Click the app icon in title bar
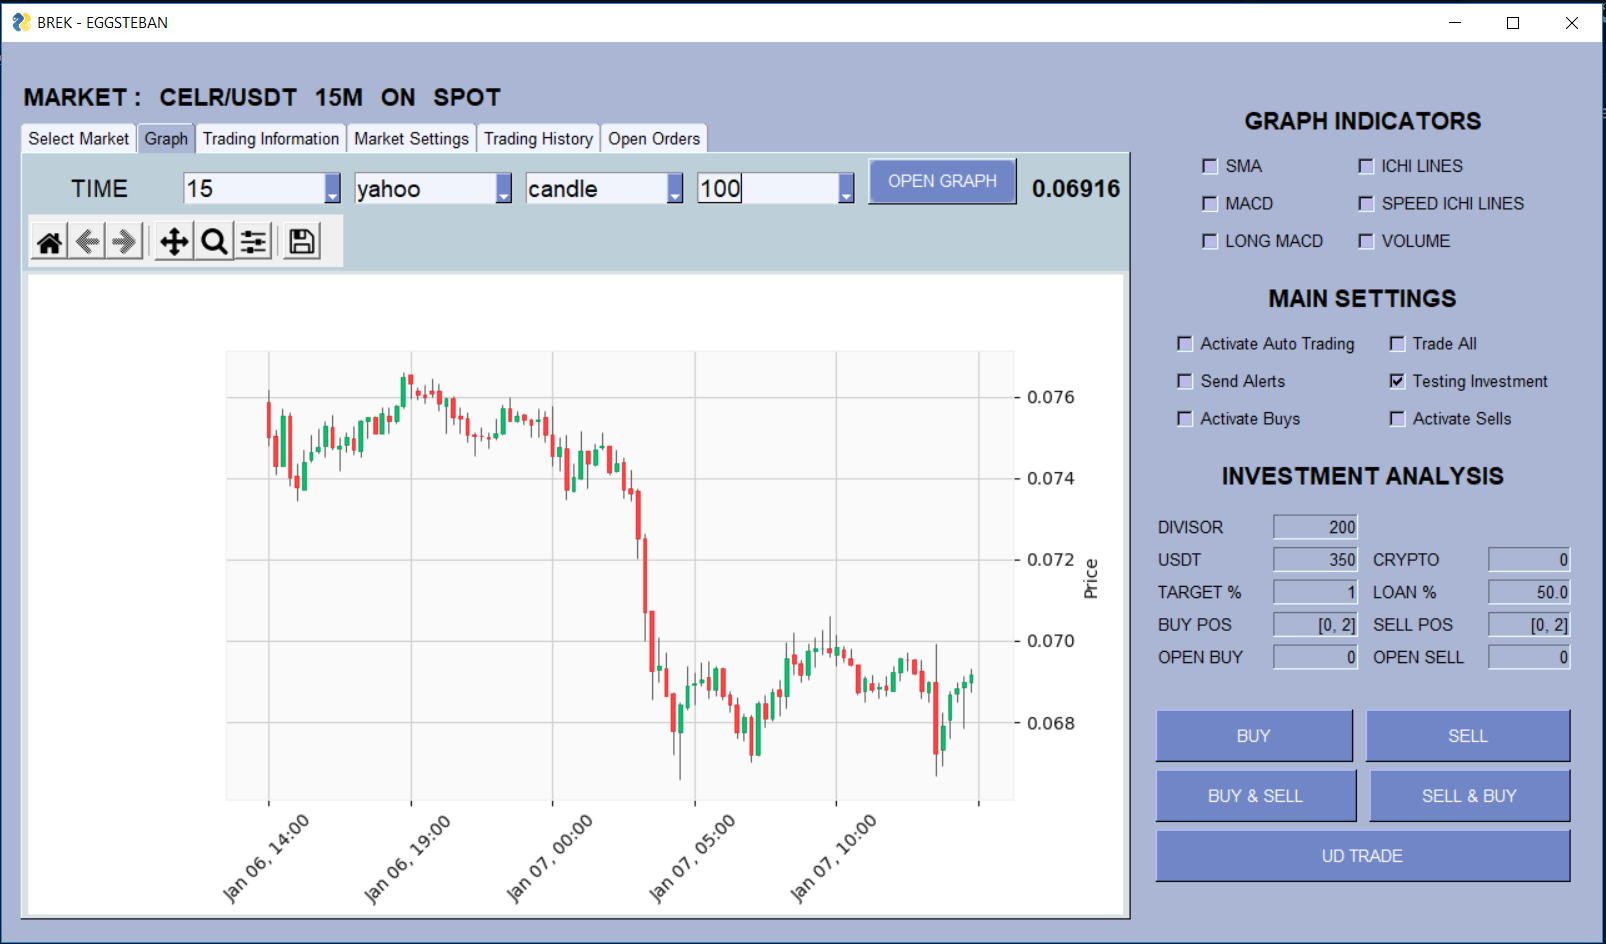 [x=21, y=22]
